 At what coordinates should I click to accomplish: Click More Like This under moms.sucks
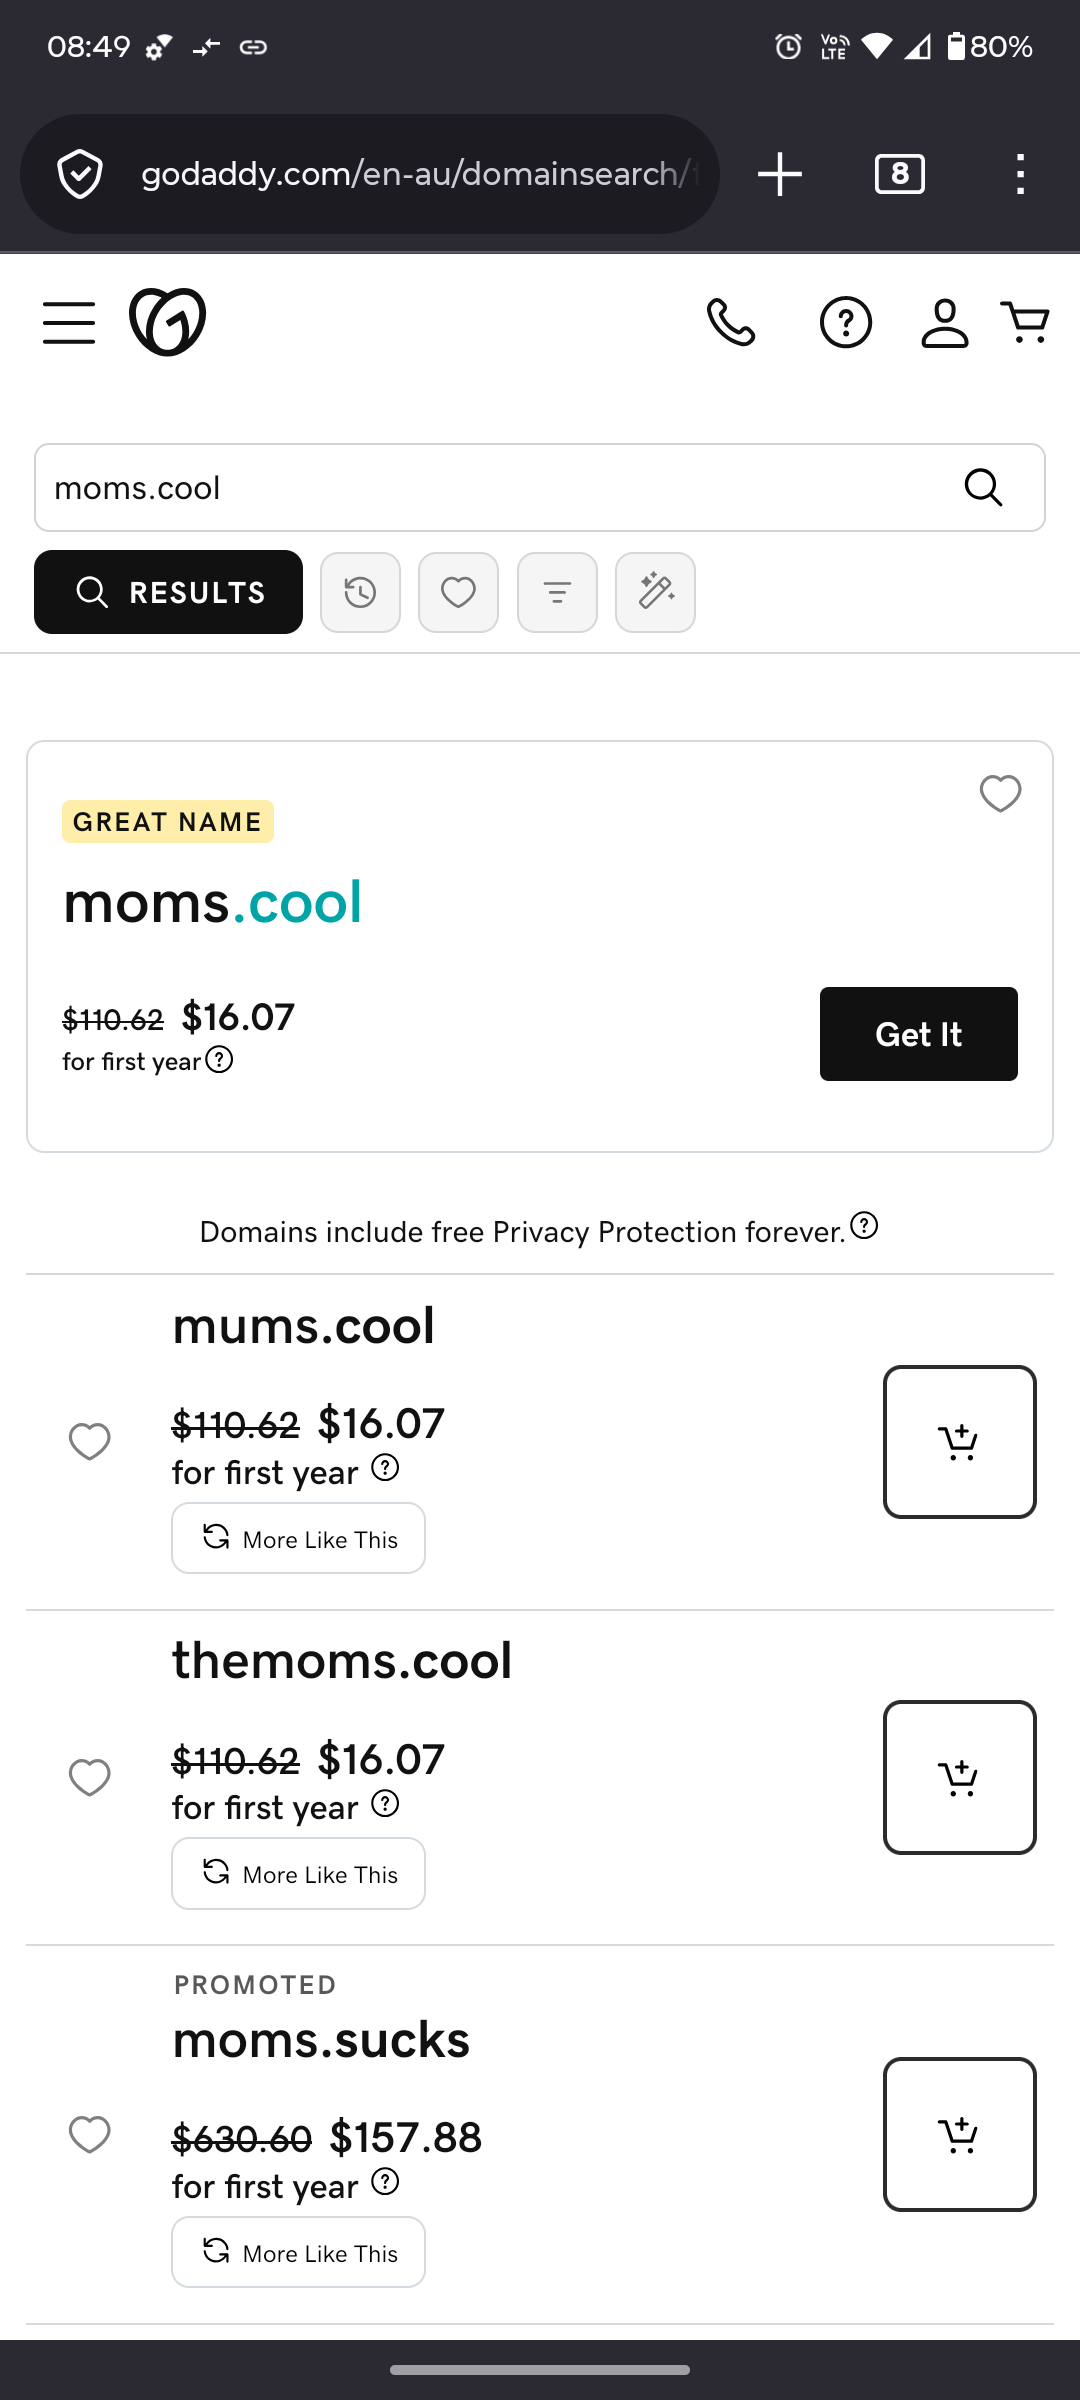(298, 2252)
